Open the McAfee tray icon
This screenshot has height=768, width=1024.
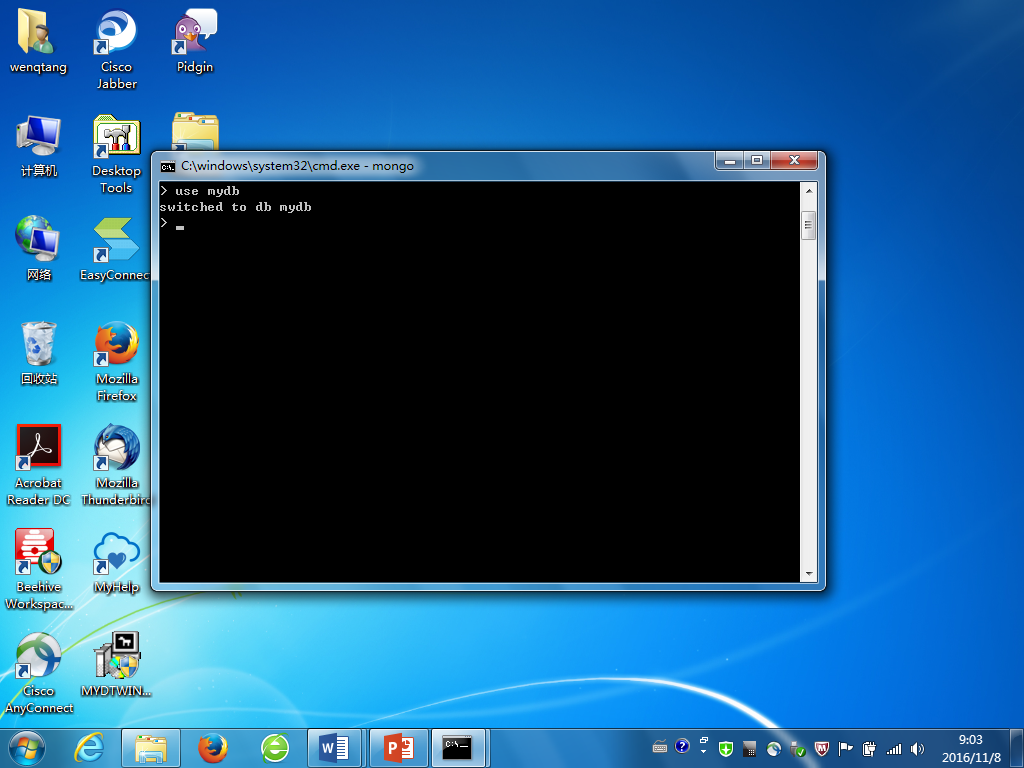(822, 749)
